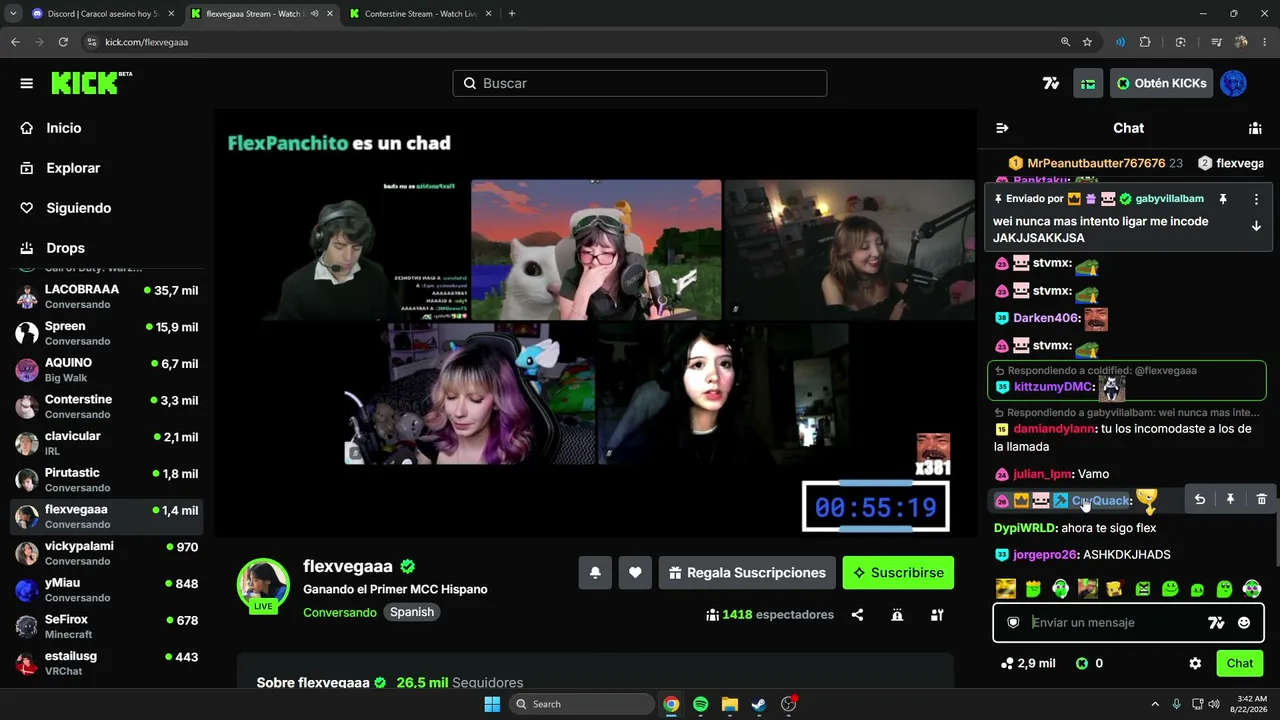1280x720 pixels.
Task: Open moderator tools icon under the video
Action: 937,615
